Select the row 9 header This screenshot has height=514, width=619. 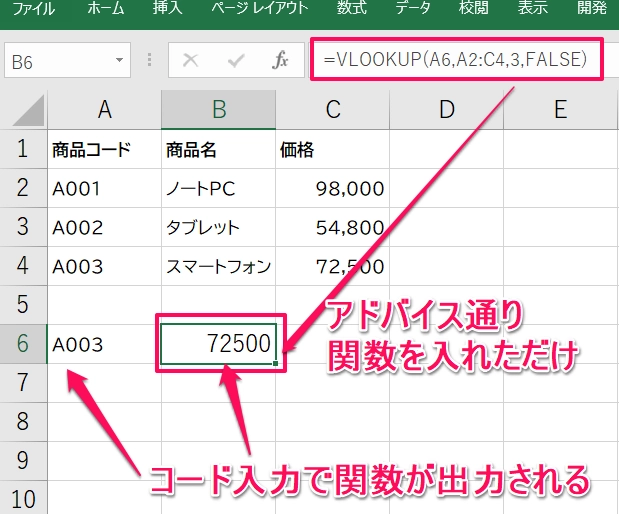click(x=23, y=461)
